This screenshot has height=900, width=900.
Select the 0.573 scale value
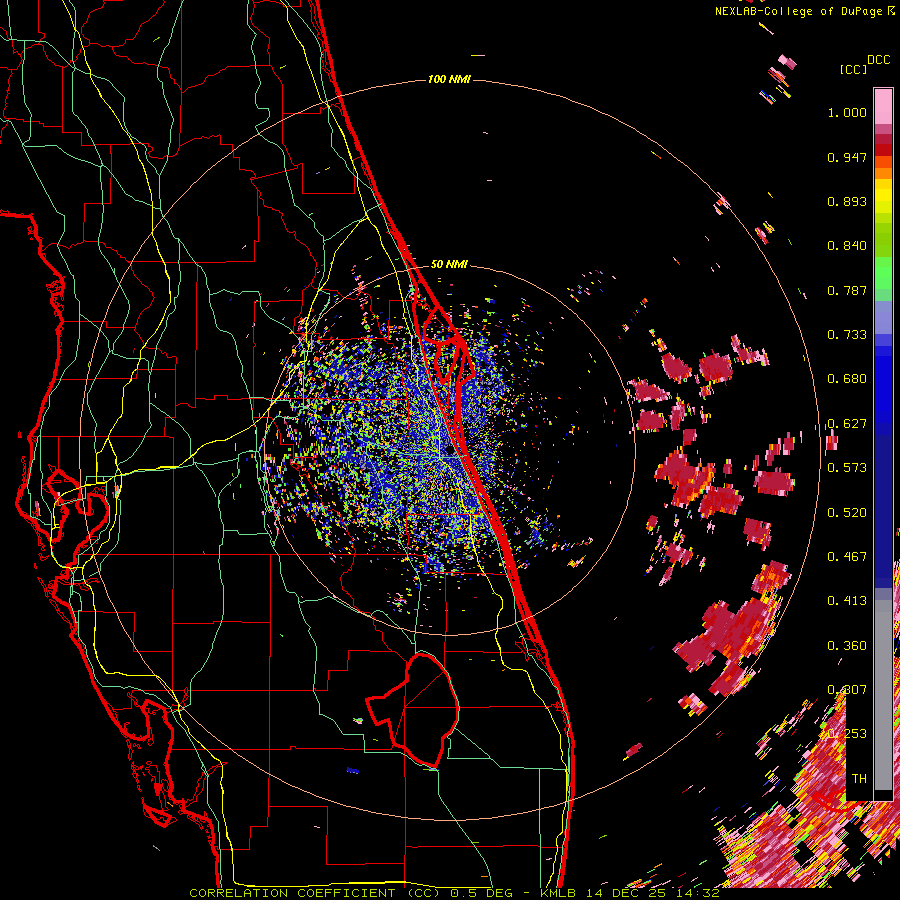847,468
